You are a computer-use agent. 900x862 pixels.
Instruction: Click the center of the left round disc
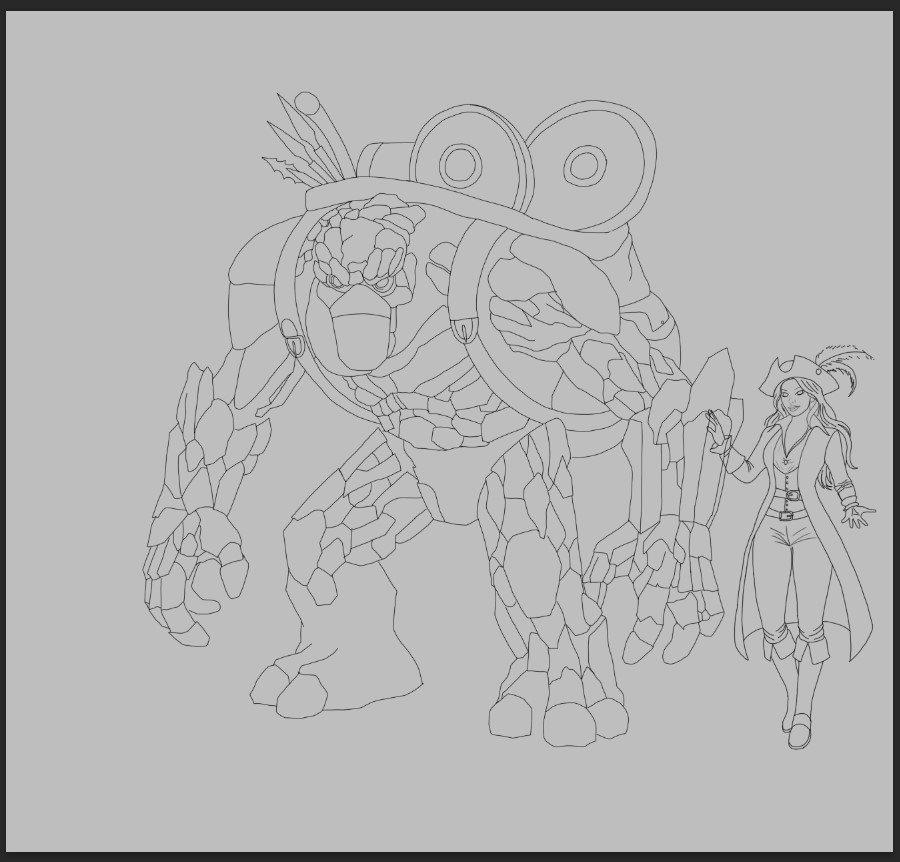460,163
